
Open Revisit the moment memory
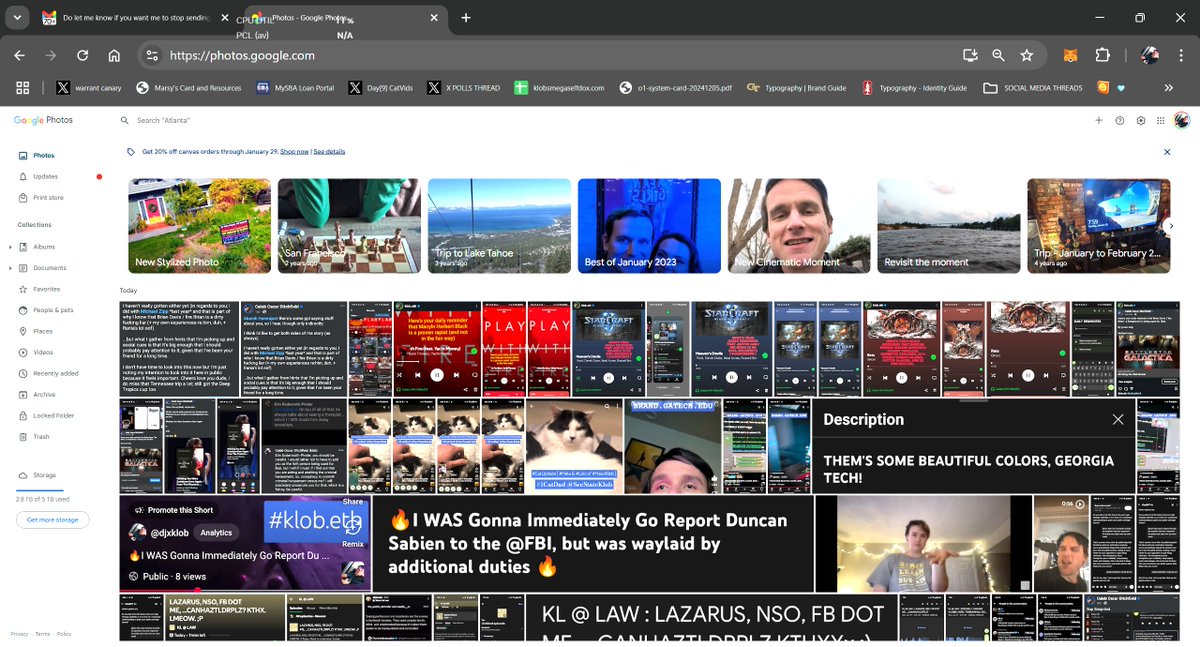coord(949,226)
